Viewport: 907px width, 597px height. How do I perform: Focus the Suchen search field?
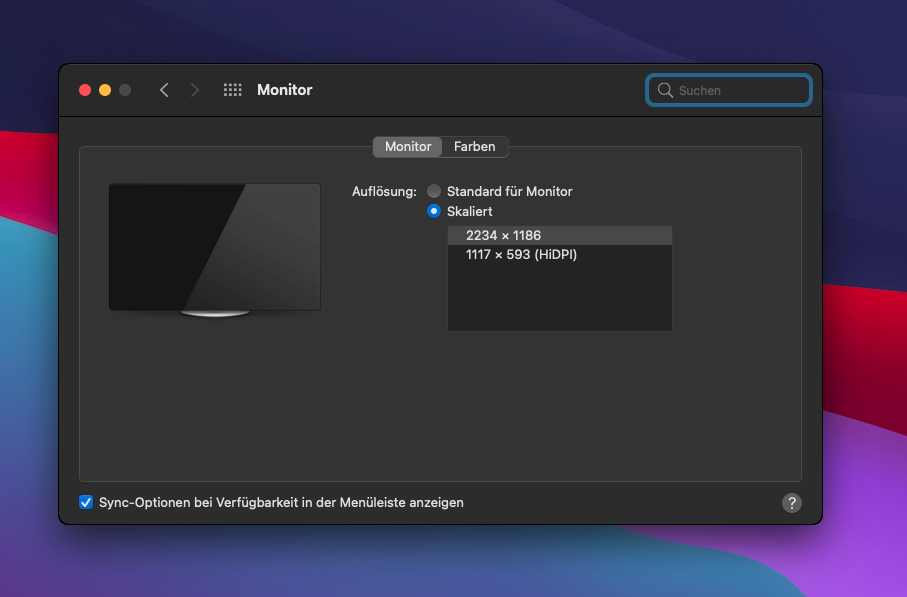(729, 90)
